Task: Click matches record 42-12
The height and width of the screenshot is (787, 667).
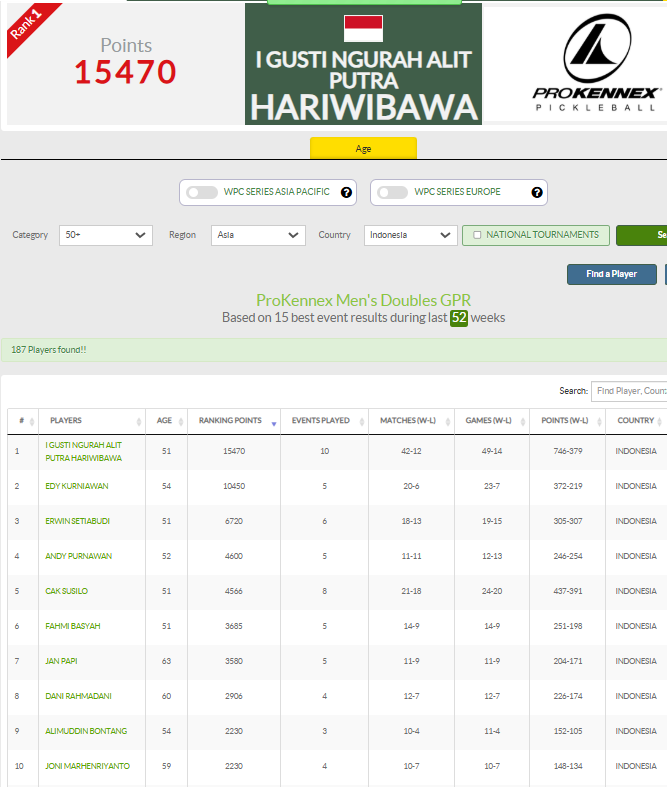Action: coord(411,451)
